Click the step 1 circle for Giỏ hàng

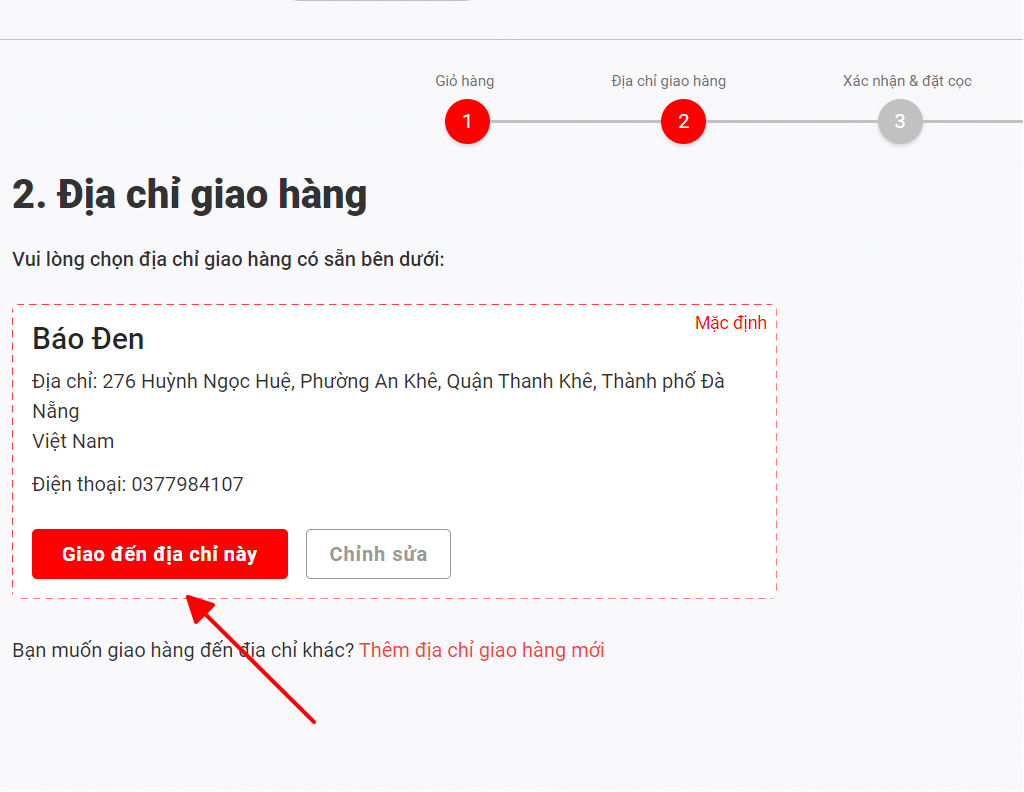click(467, 122)
